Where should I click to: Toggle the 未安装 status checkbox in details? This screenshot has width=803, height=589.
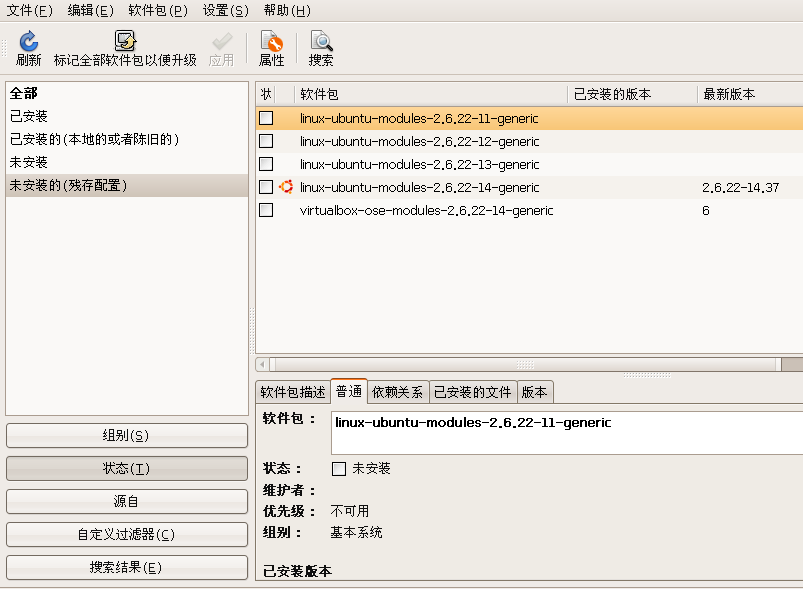[x=339, y=469]
